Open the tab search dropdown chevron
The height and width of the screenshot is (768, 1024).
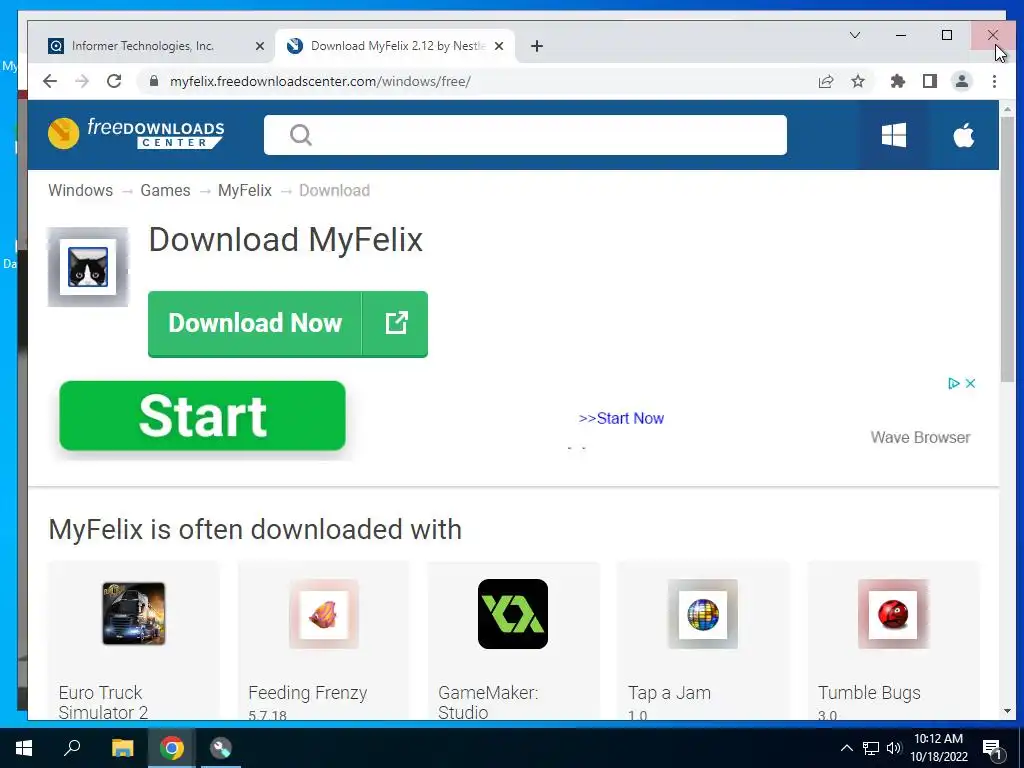[855, 35]
